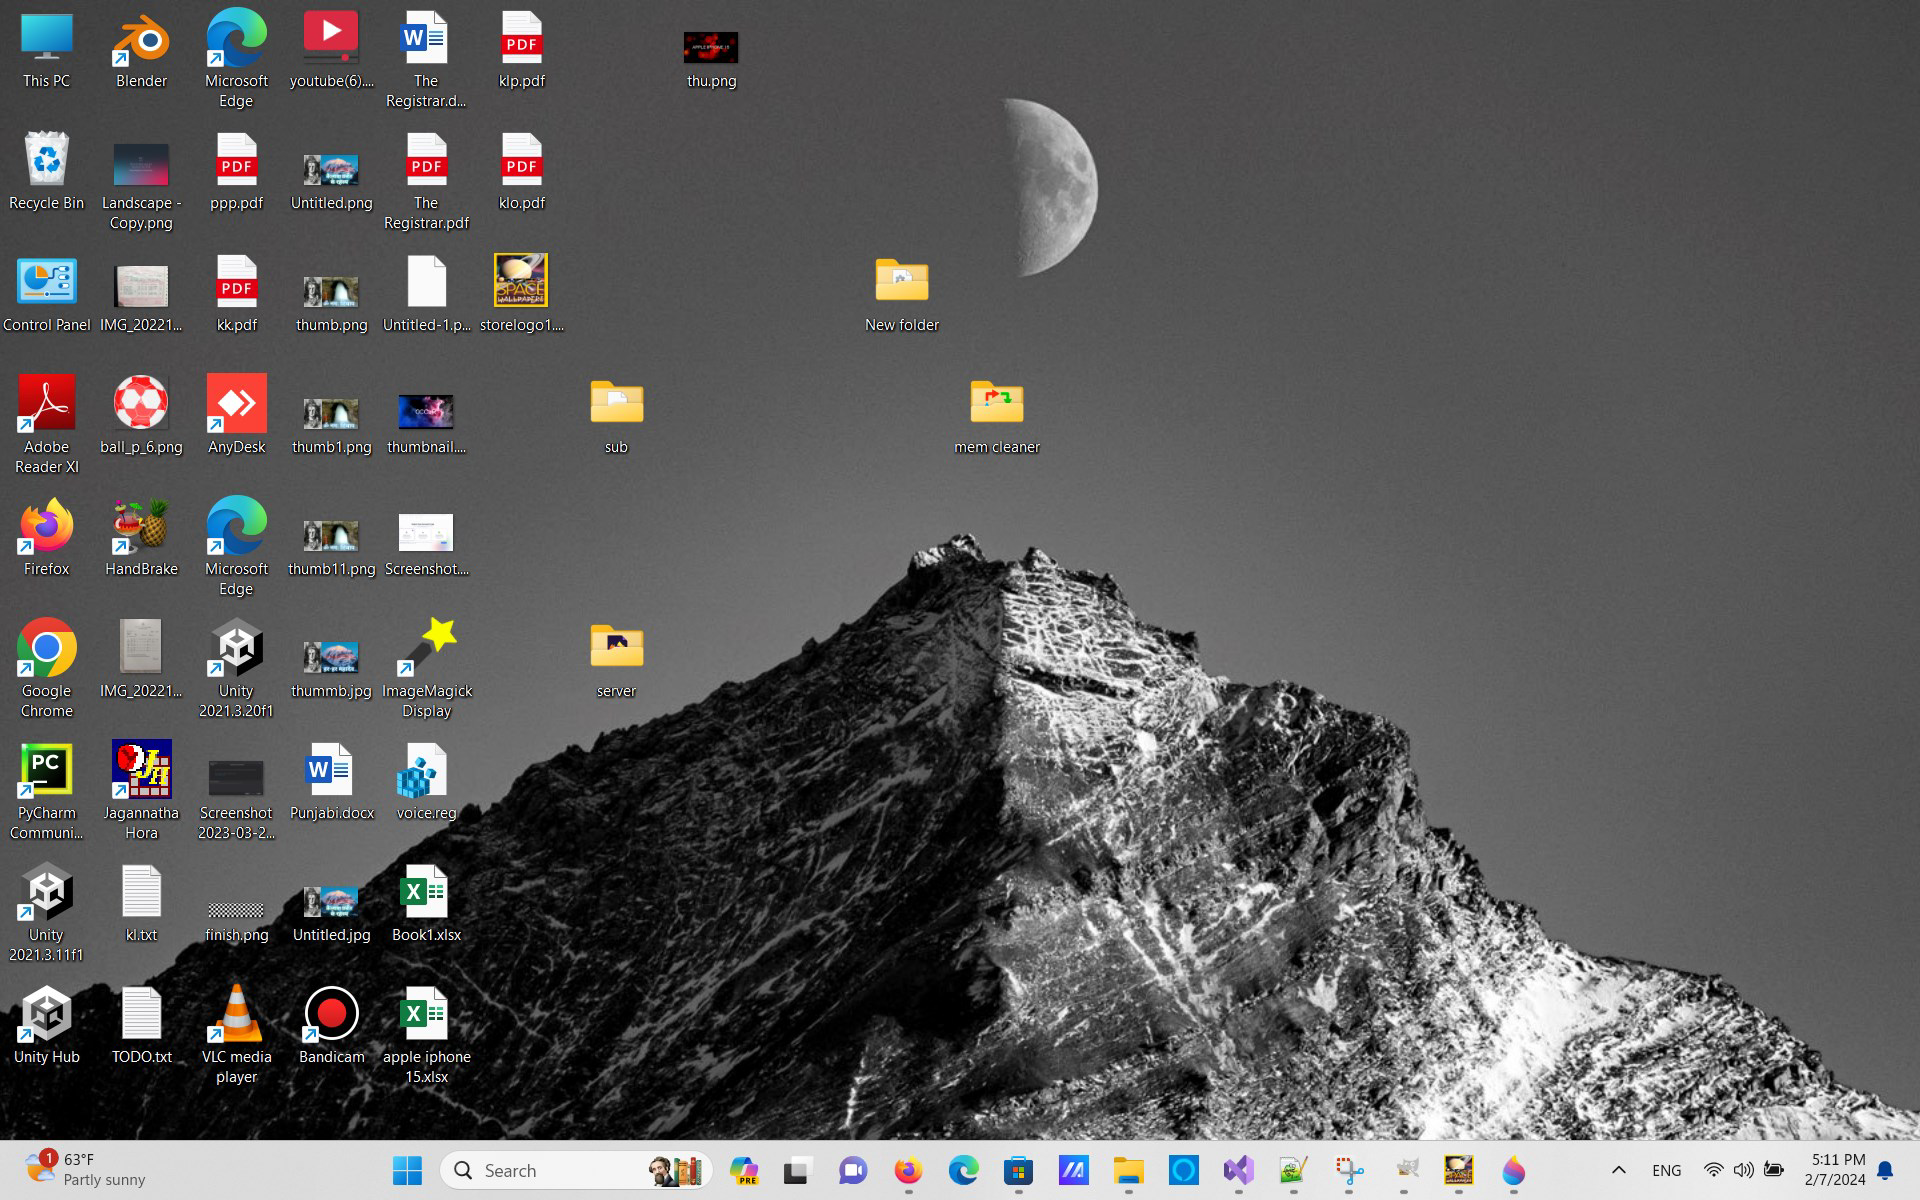Select the storelogo1 image thumbnail
This screenshot has width=1920, height=1200.
pos(521,294)
